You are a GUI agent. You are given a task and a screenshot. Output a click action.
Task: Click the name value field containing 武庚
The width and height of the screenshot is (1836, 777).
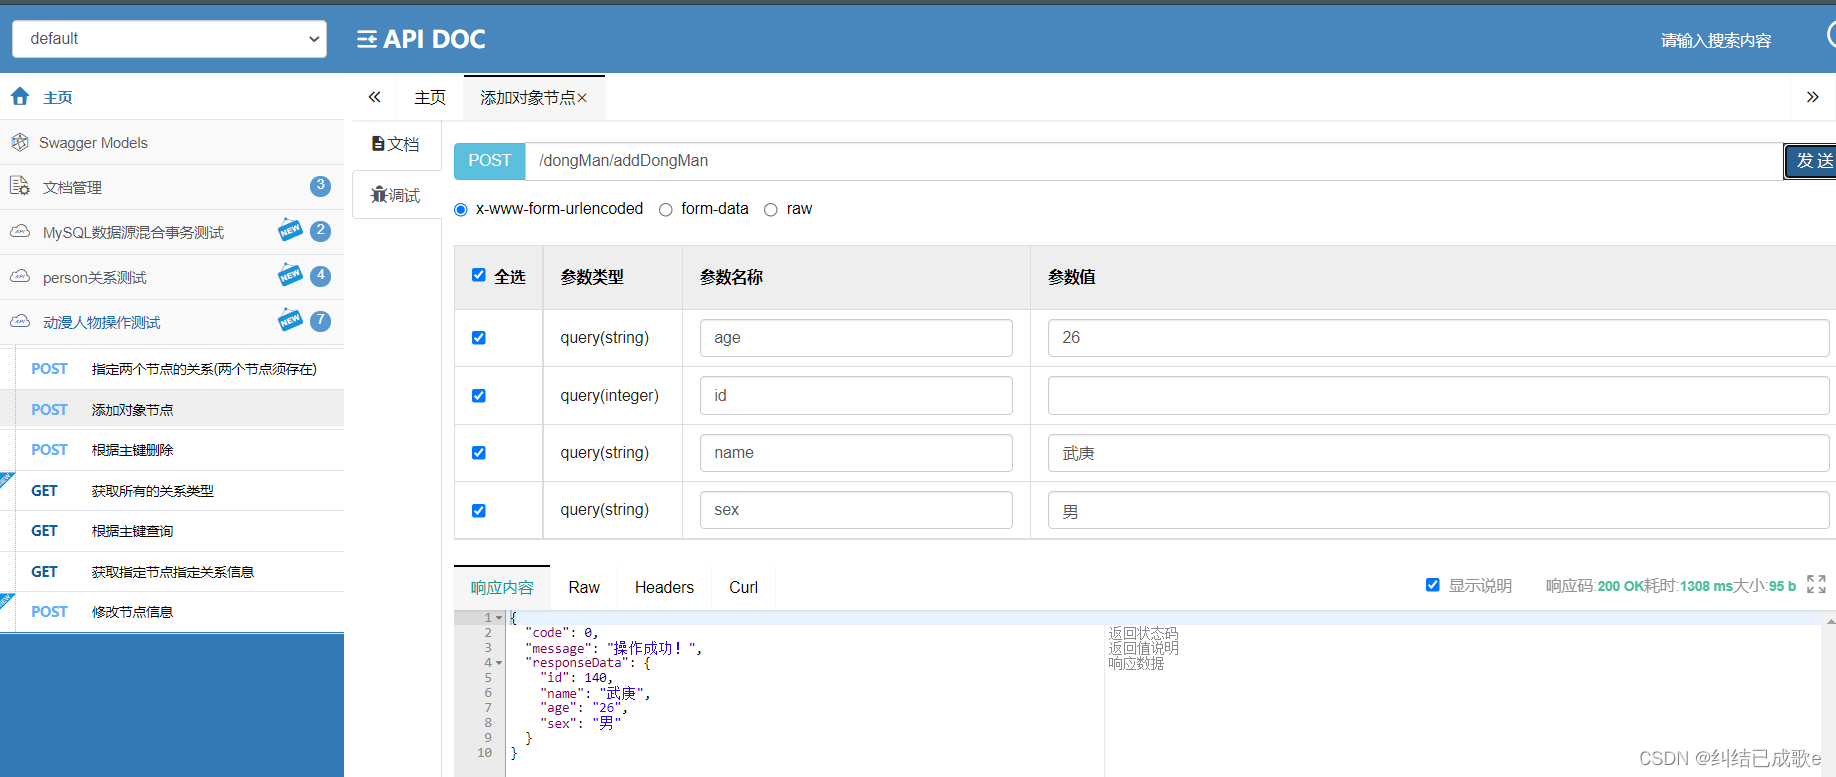(x=1438, y=453)
